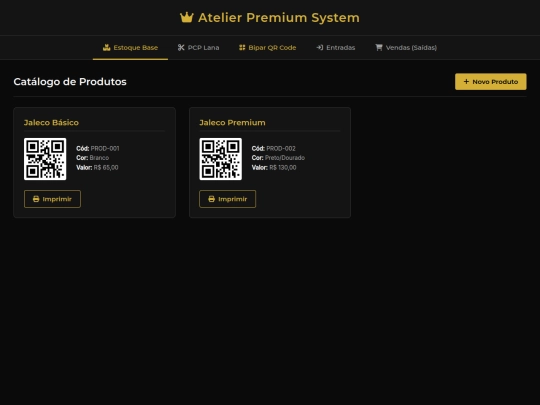Open the Estoque Base tab
This screenshot has height=405, width=540.
pyautogui.click(x=130, y=48)
